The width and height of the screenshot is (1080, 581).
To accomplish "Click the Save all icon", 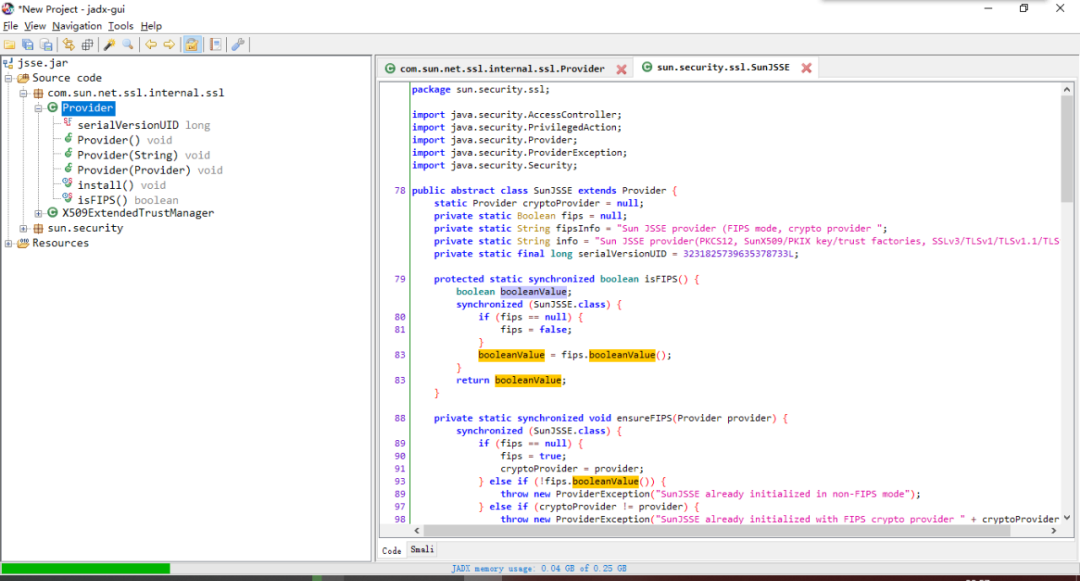I will tap(28, 45).
